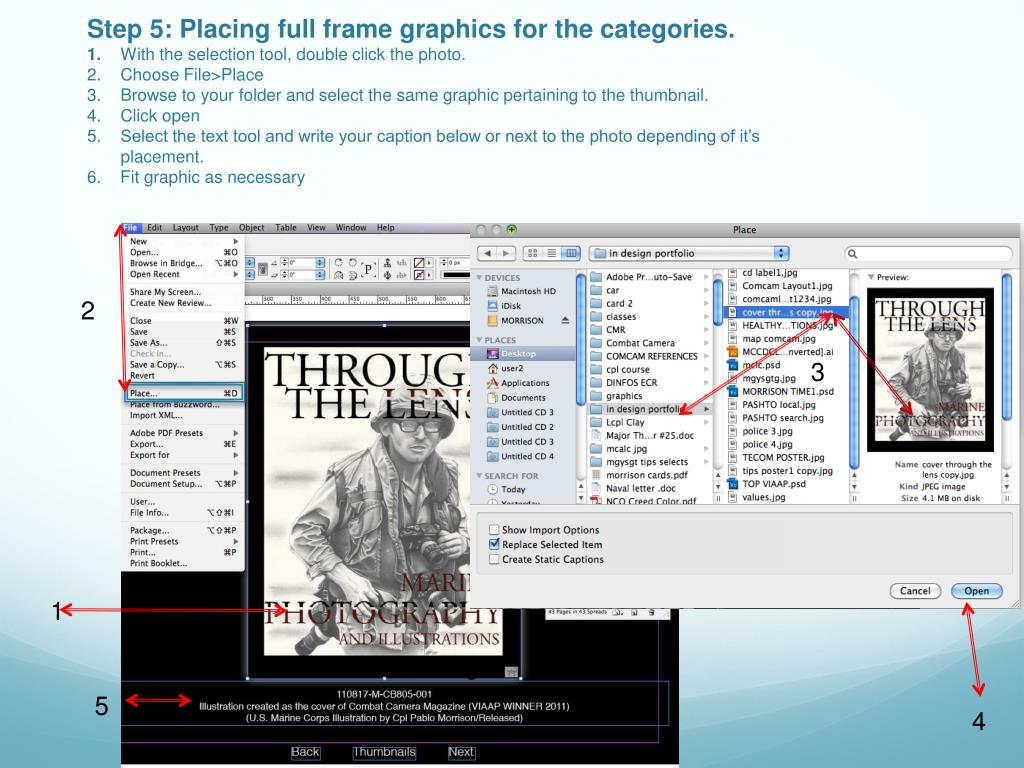Select the 'PASHTO local.jpg' file
This screenshot has width=1024, height=768.
tap(778, 405)
